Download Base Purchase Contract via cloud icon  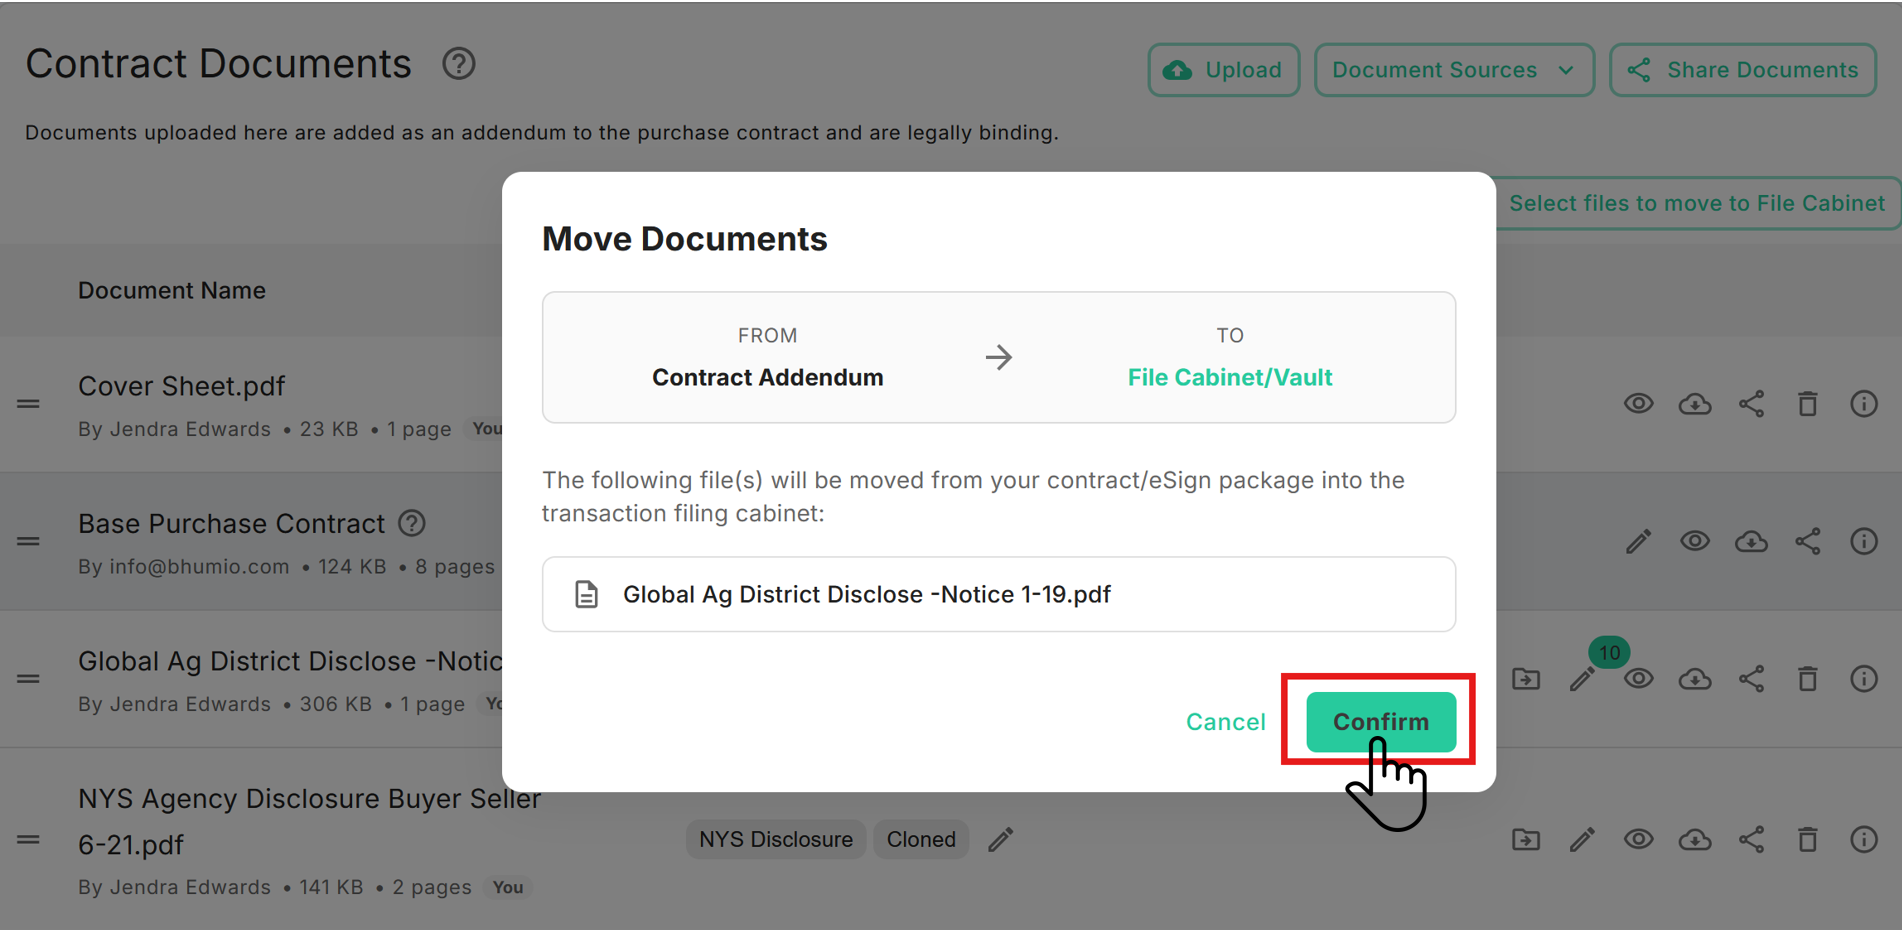1751,541
